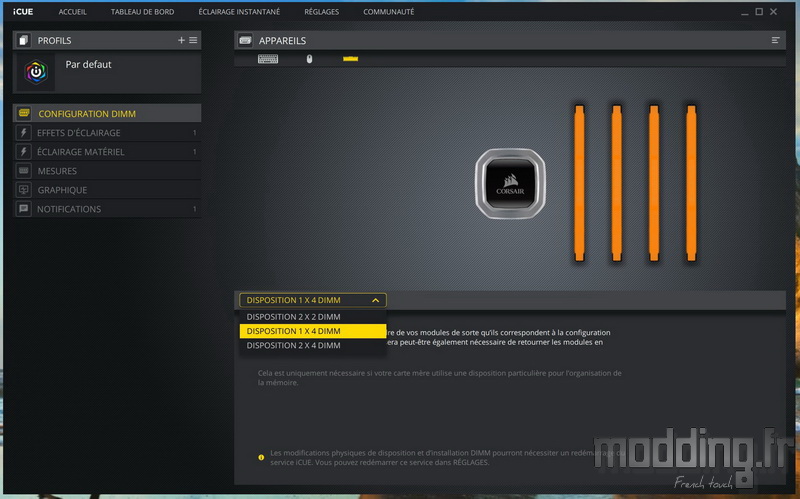Open RÉGLAGES menu
This screenshot has height=499, width=800.
coord(321,12)
